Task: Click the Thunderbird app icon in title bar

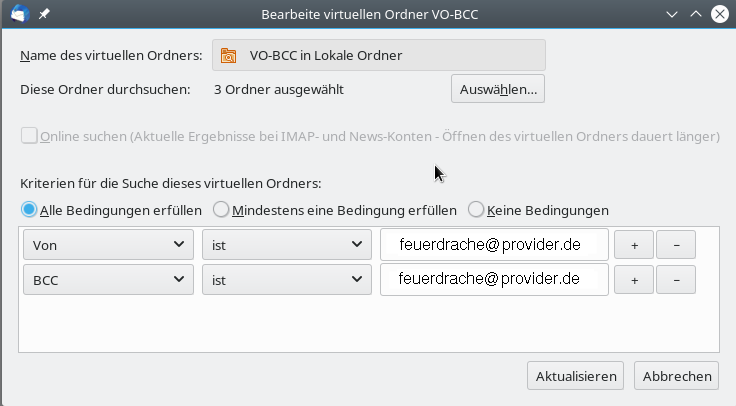Action: click(19, 15)
